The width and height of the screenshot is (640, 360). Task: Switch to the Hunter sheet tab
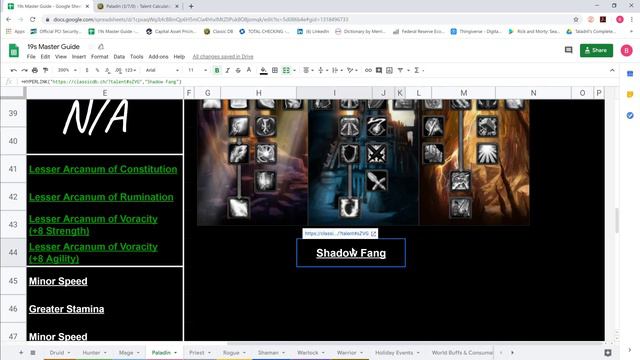(94, 352)
